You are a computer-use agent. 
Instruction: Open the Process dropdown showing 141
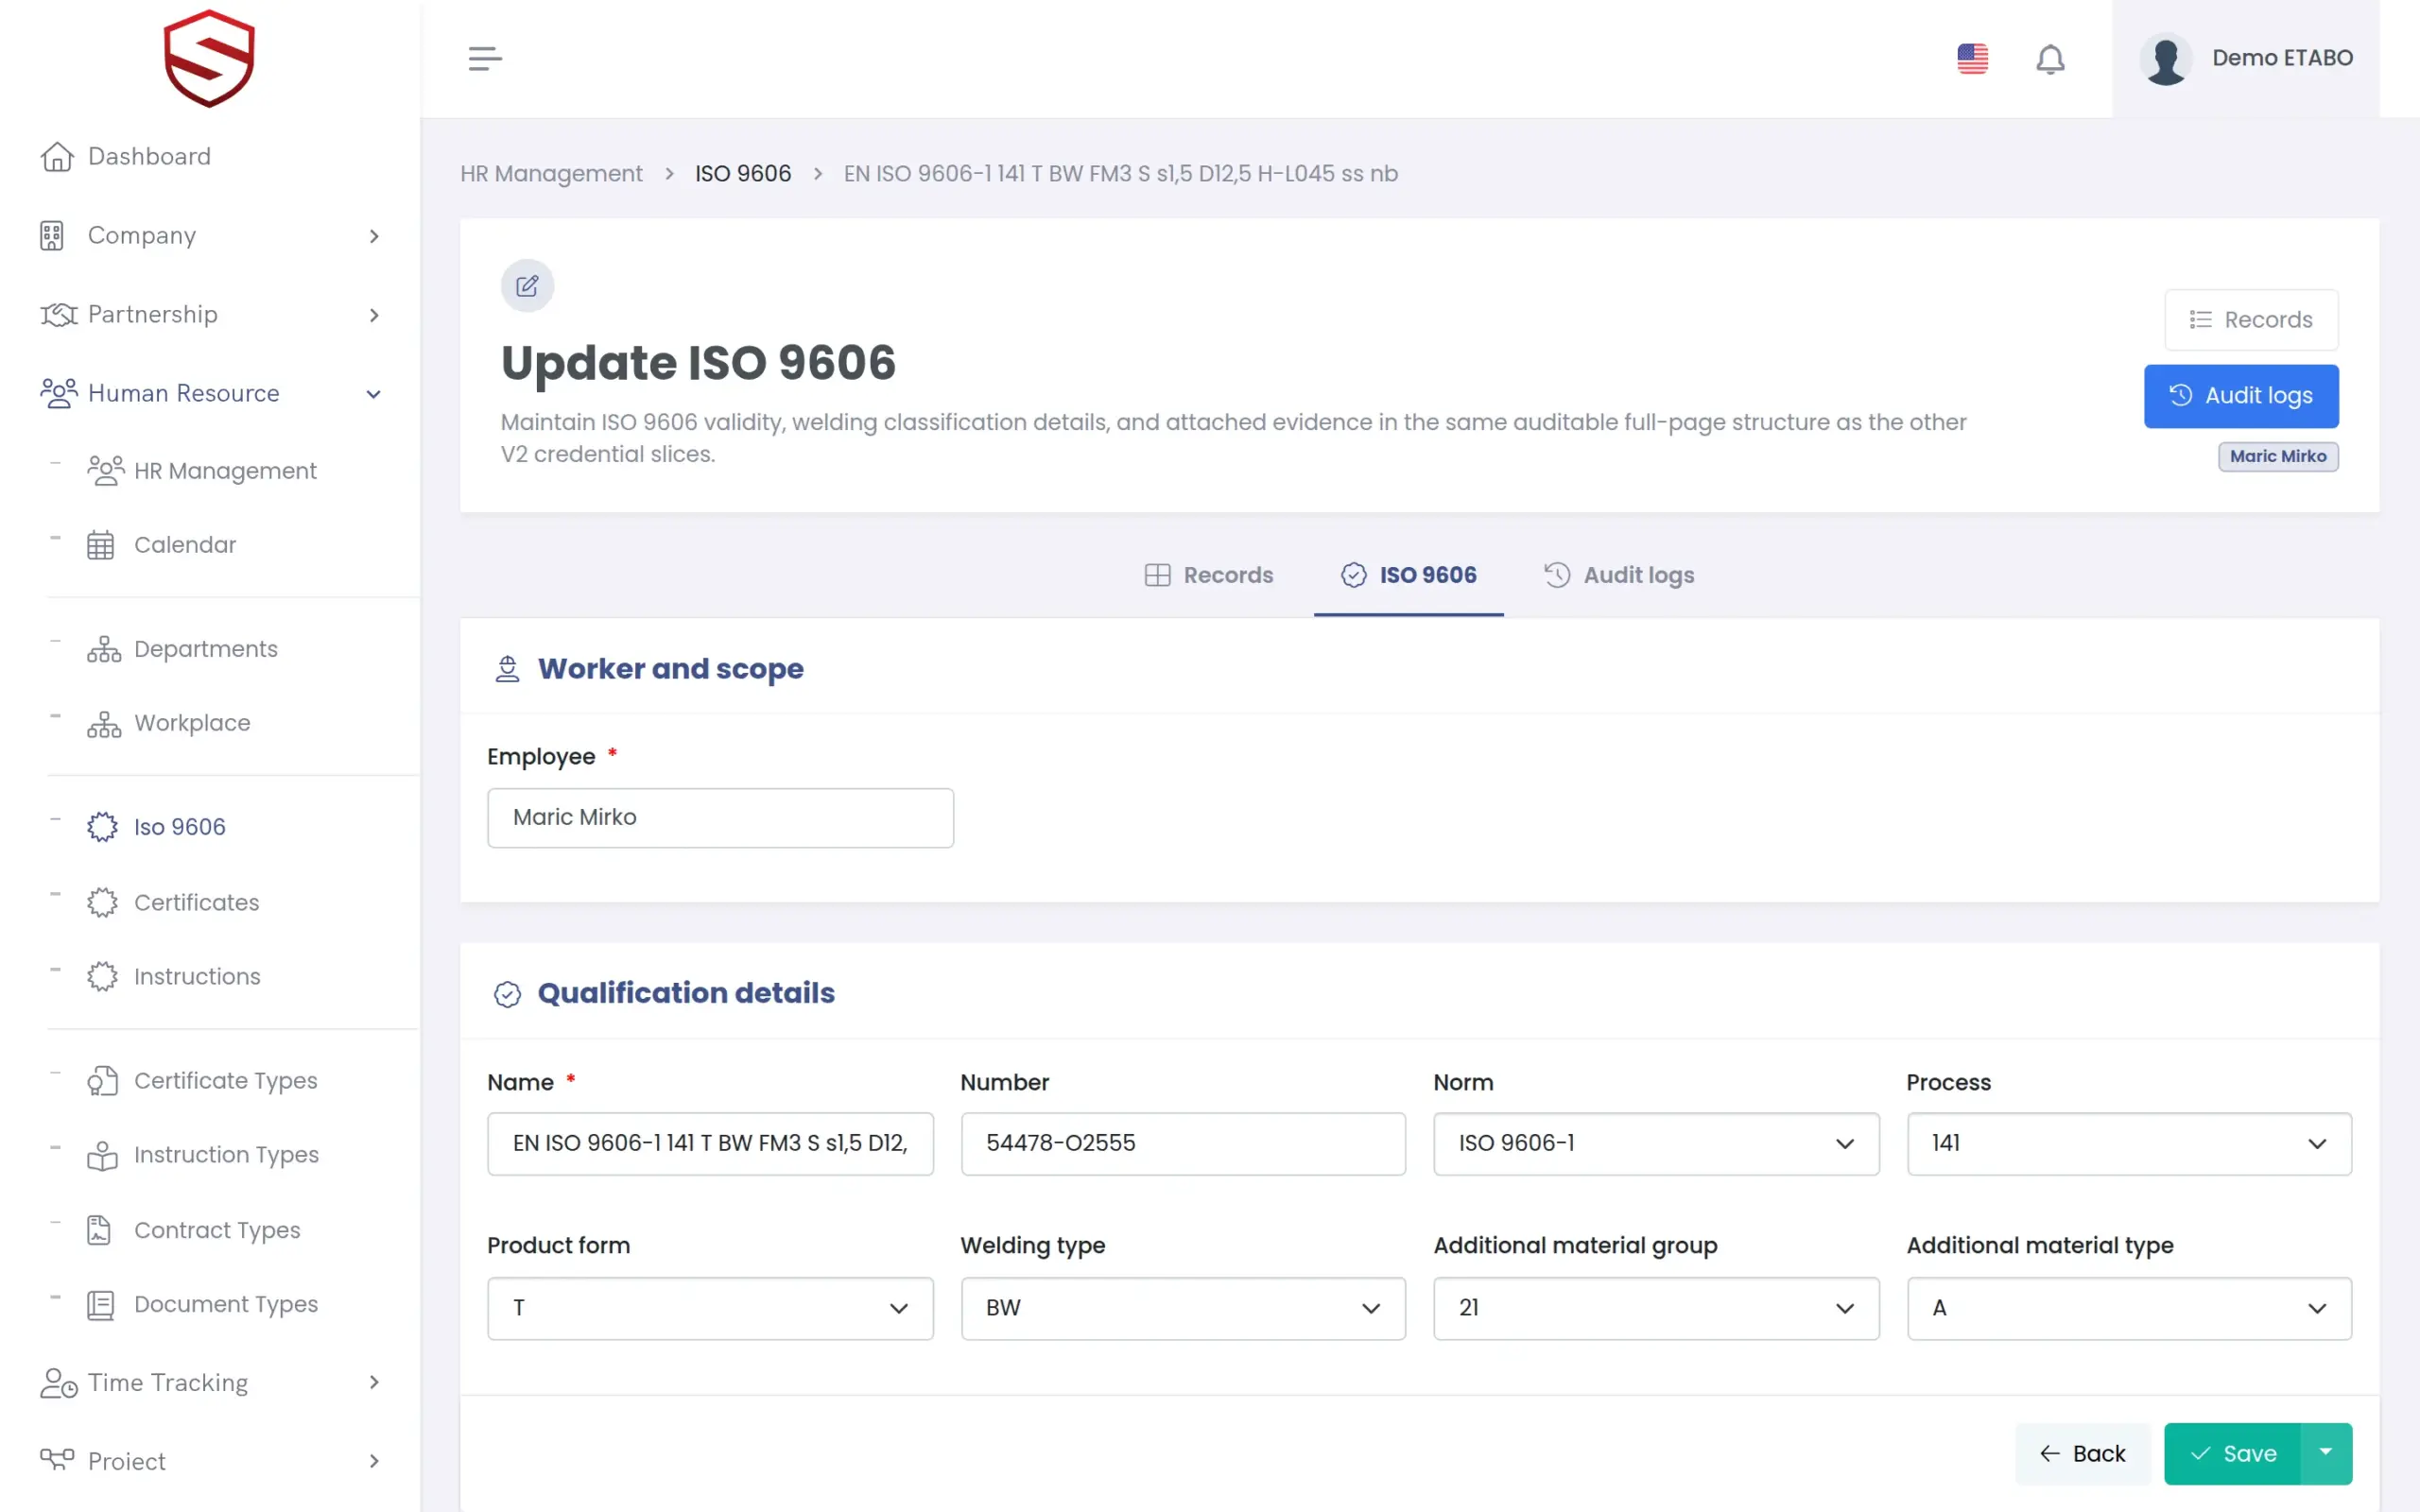[x=2129, y=1143]
